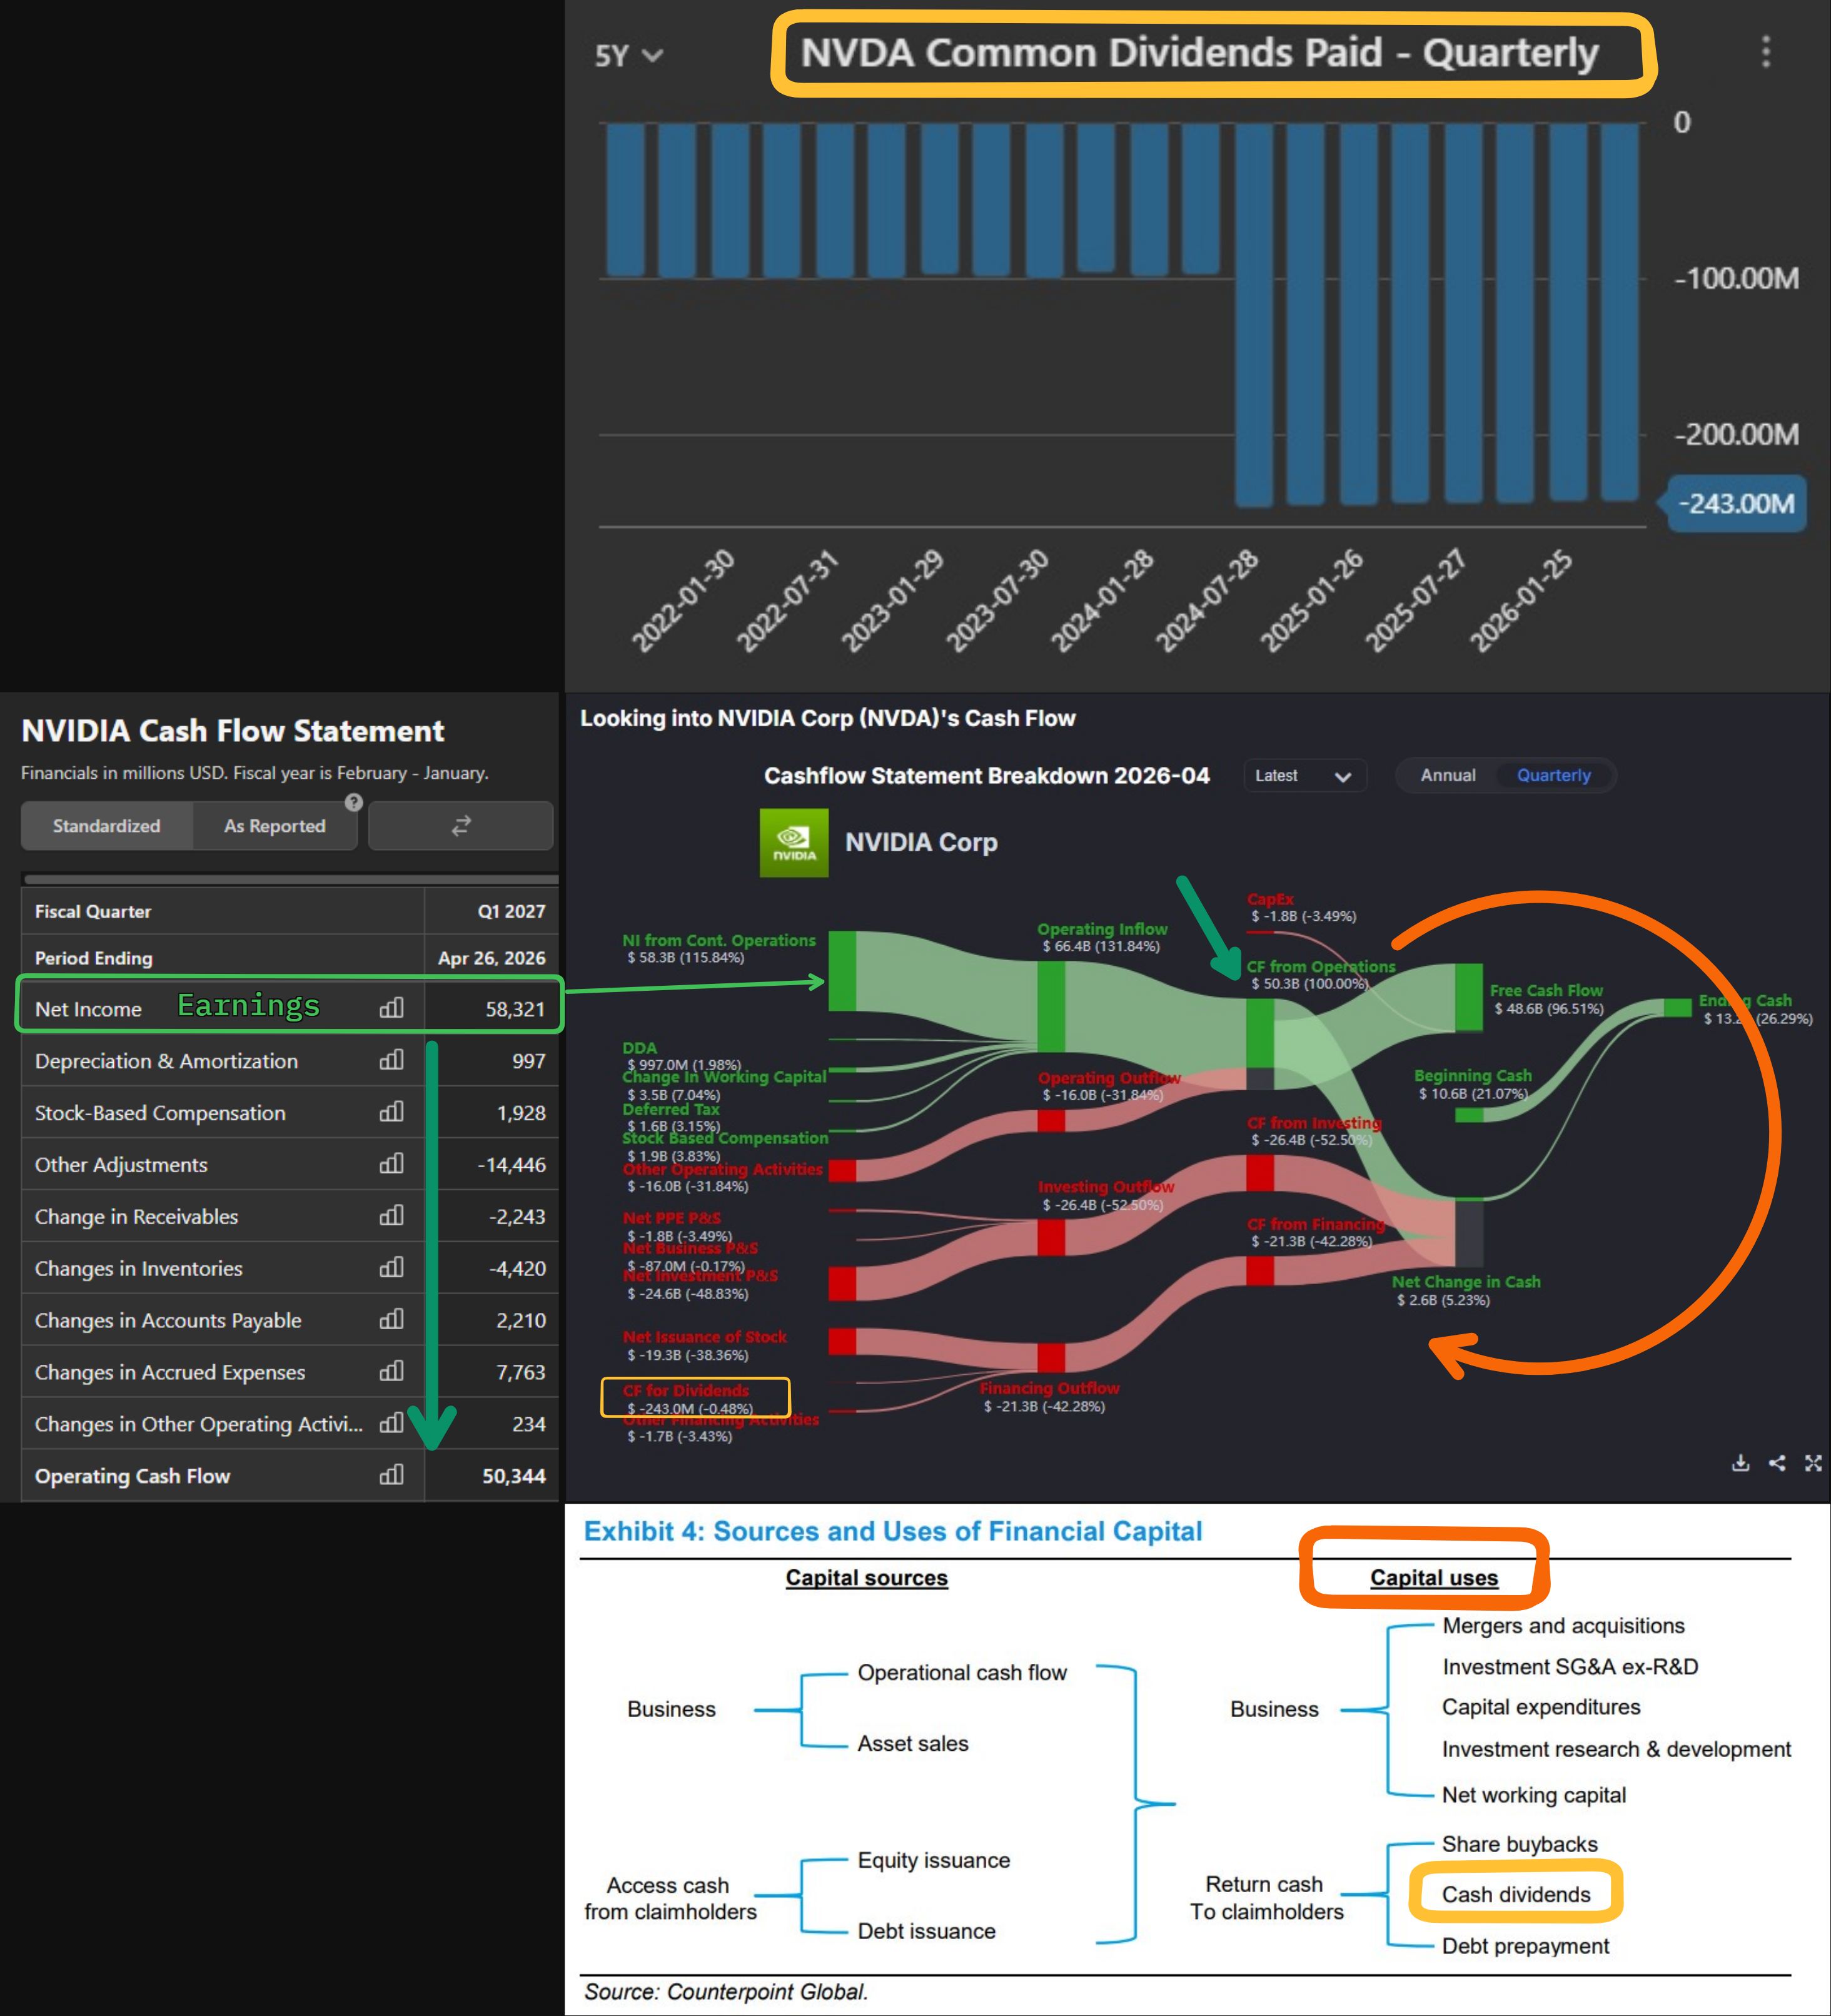Open chart icon for Net Income row
This screenshot has height=2016, width=1831.
point(392,1008)
